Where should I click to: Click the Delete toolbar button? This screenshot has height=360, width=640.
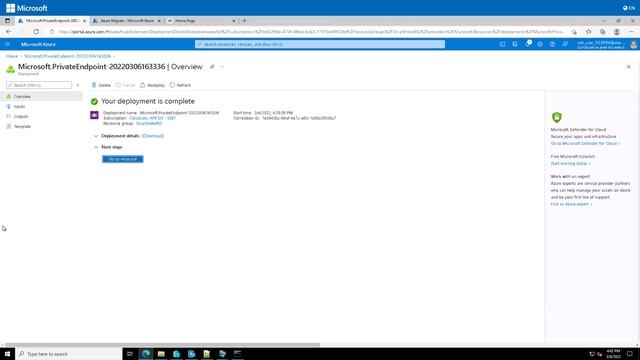(x=101, y=85)
